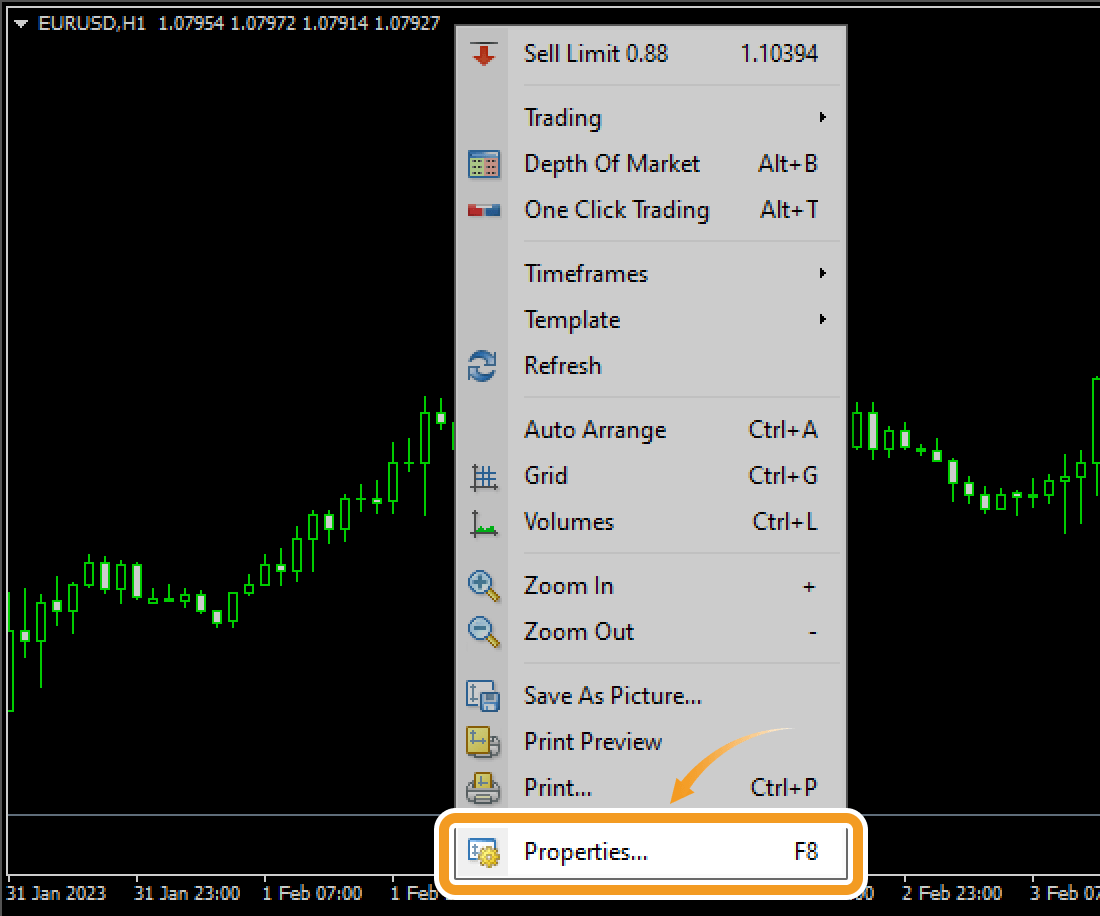Click the Ctrl+A shortcut label
The image size is (1100, 916).
click(x=783, y=429)
